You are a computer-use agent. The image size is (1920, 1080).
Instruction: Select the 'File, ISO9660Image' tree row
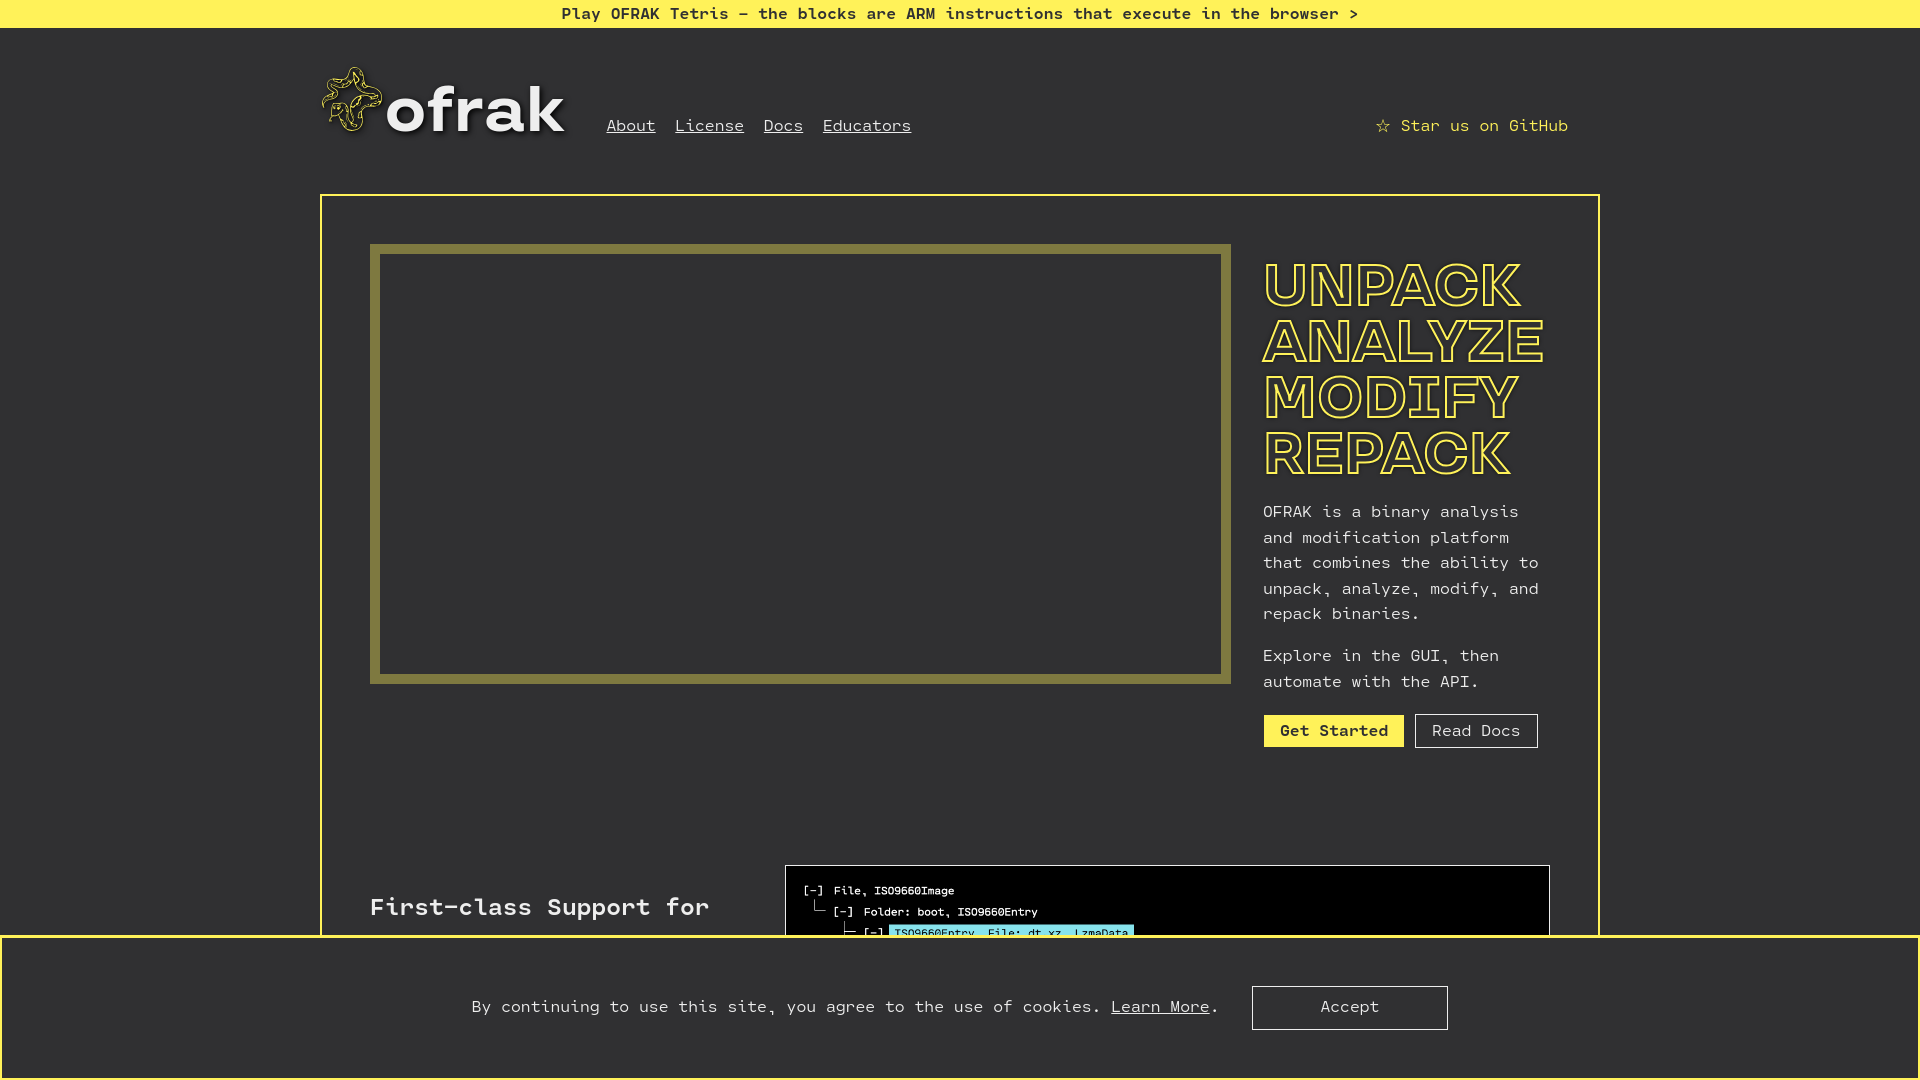coord(894,891)
